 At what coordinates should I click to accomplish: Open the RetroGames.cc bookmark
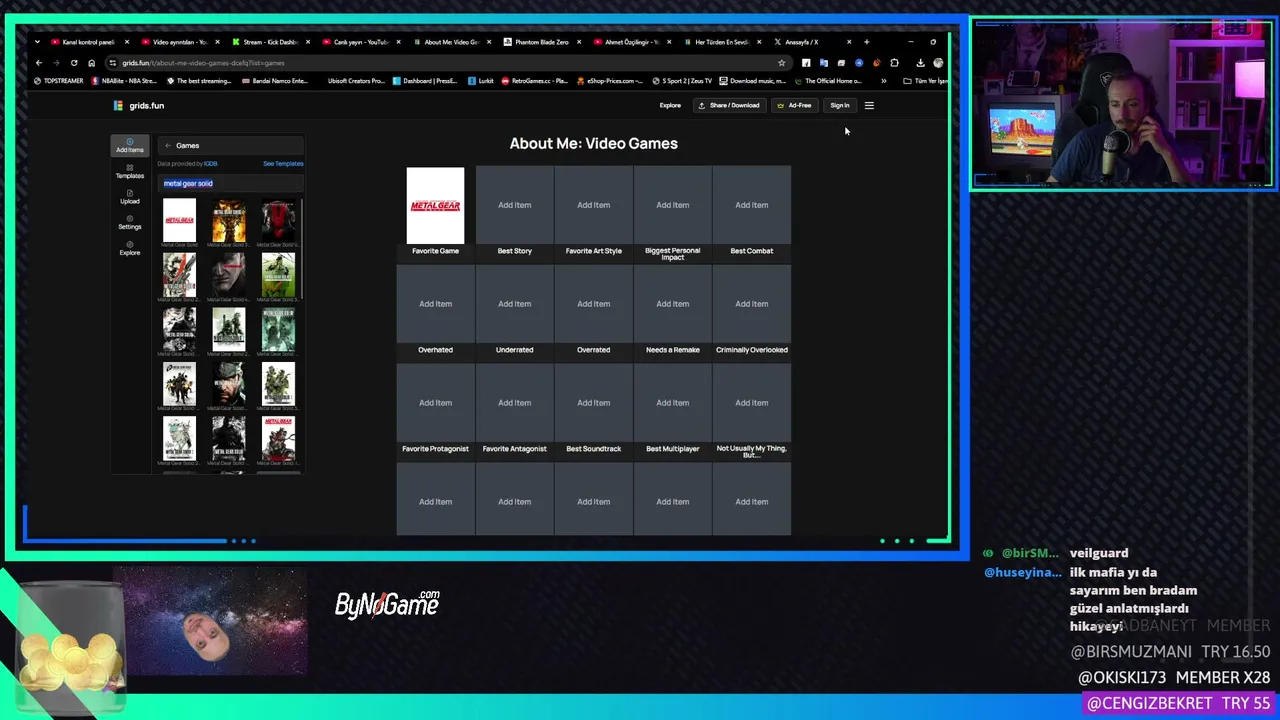pyautogui.click(x=535, y=81)
